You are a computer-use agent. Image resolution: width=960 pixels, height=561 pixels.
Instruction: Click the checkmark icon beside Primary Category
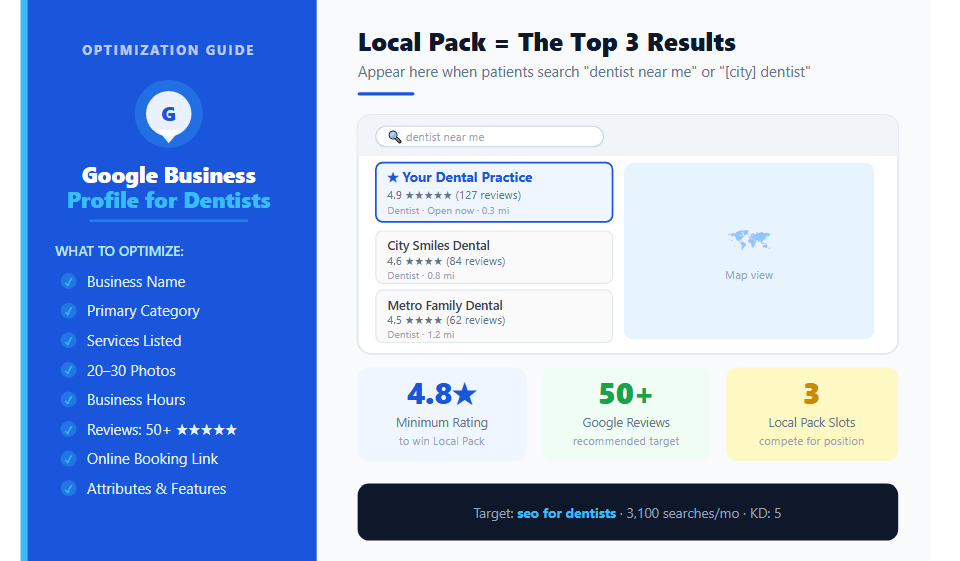pyautogui.click(x=69, y=311)
